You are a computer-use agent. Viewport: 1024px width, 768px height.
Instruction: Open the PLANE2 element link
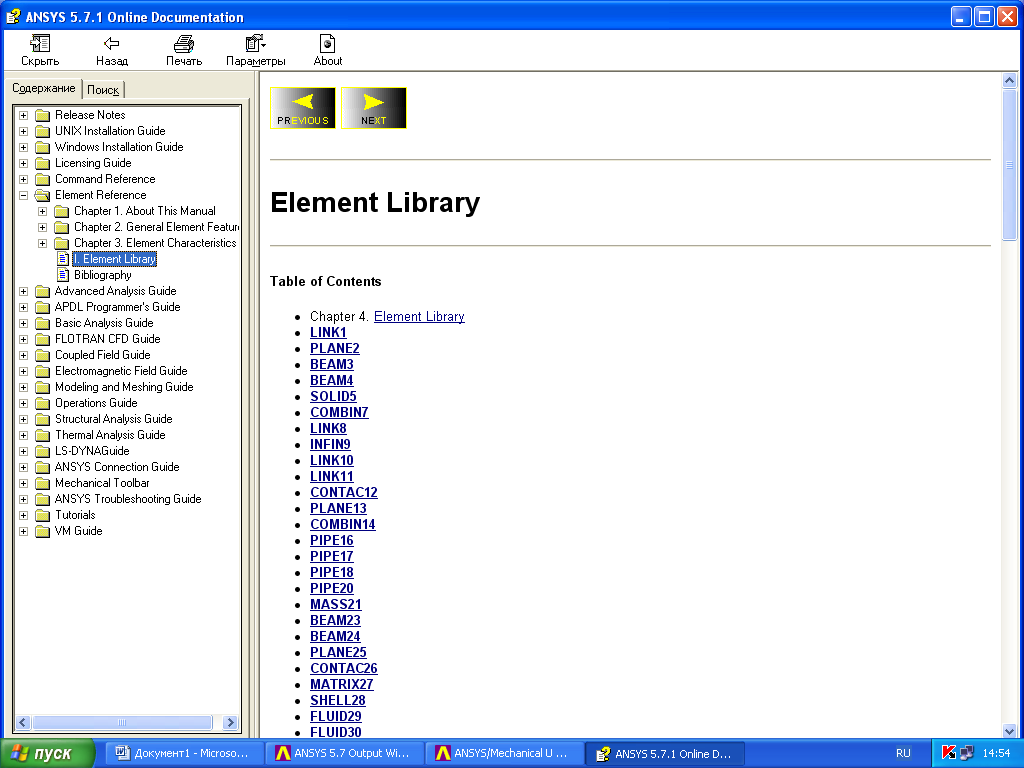[x=335, y=349]
